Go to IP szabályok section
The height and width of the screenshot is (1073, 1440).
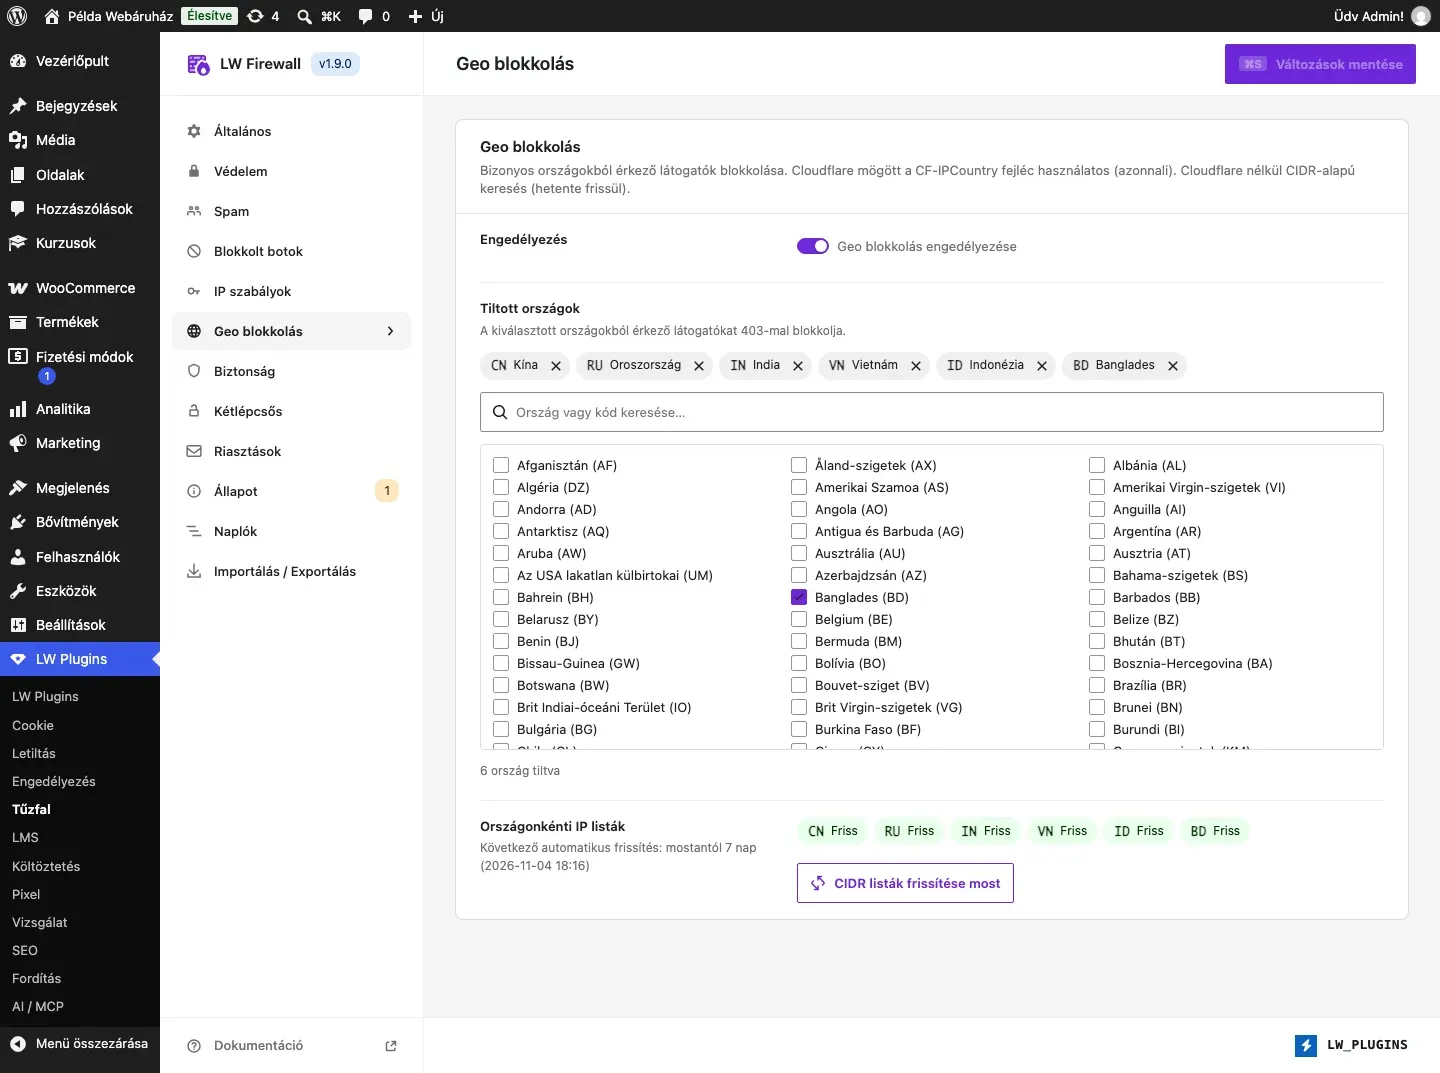point(292,291)
